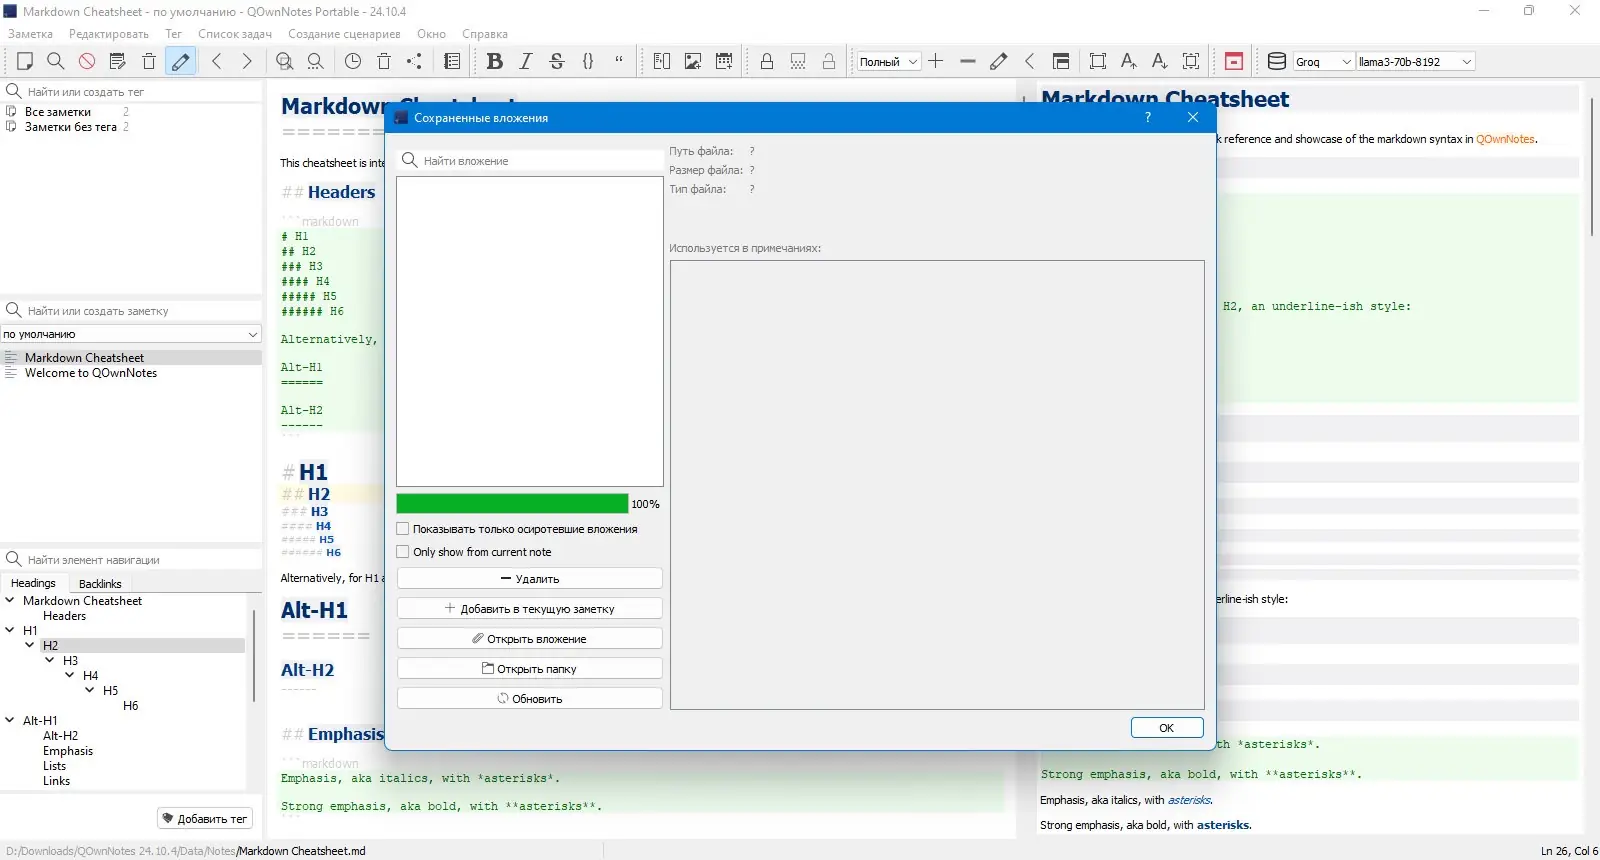
Task: Open the llama3-70b-8192 model dropdown
Action: (1415, 62)
